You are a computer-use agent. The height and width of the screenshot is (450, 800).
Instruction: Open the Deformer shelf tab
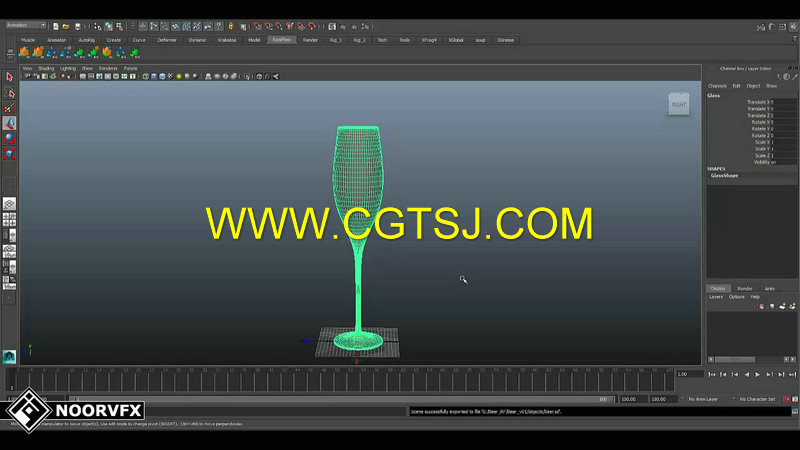pos(167,40)
